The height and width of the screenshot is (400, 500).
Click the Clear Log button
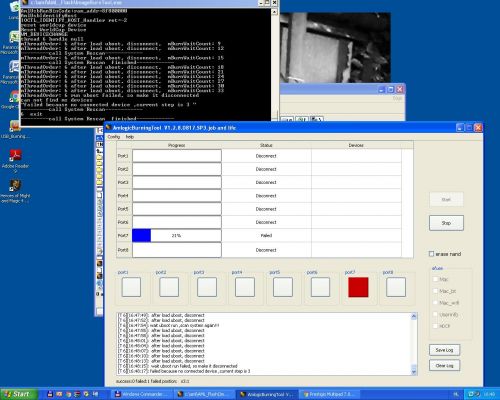(x=444, y=365)
